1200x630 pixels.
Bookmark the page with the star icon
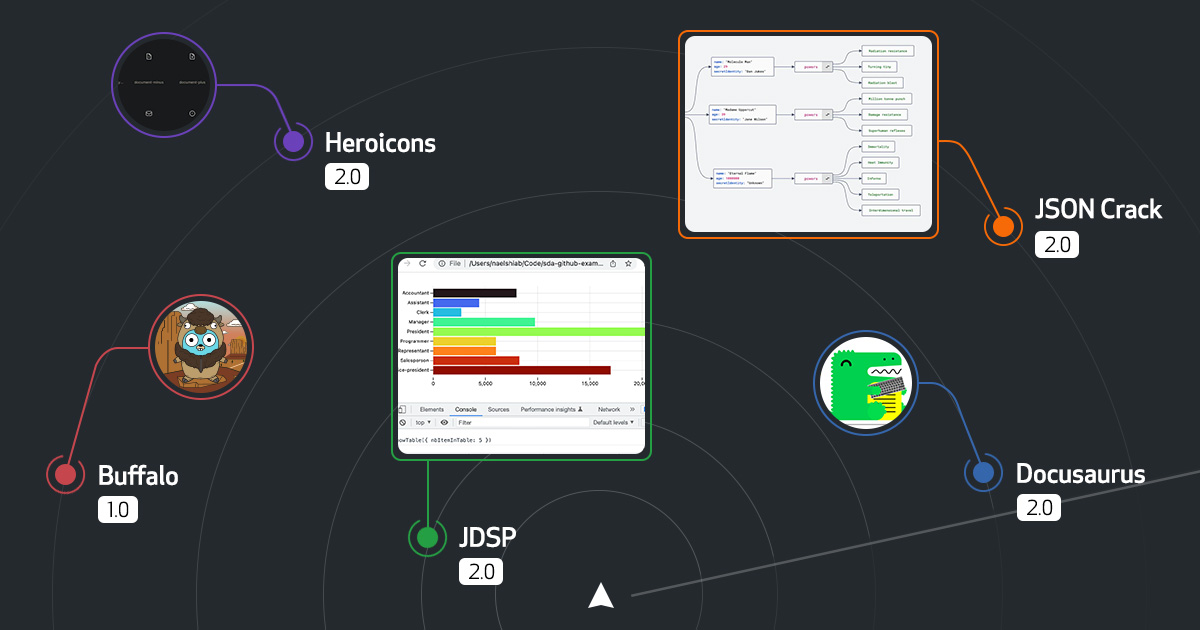point(628,264)
